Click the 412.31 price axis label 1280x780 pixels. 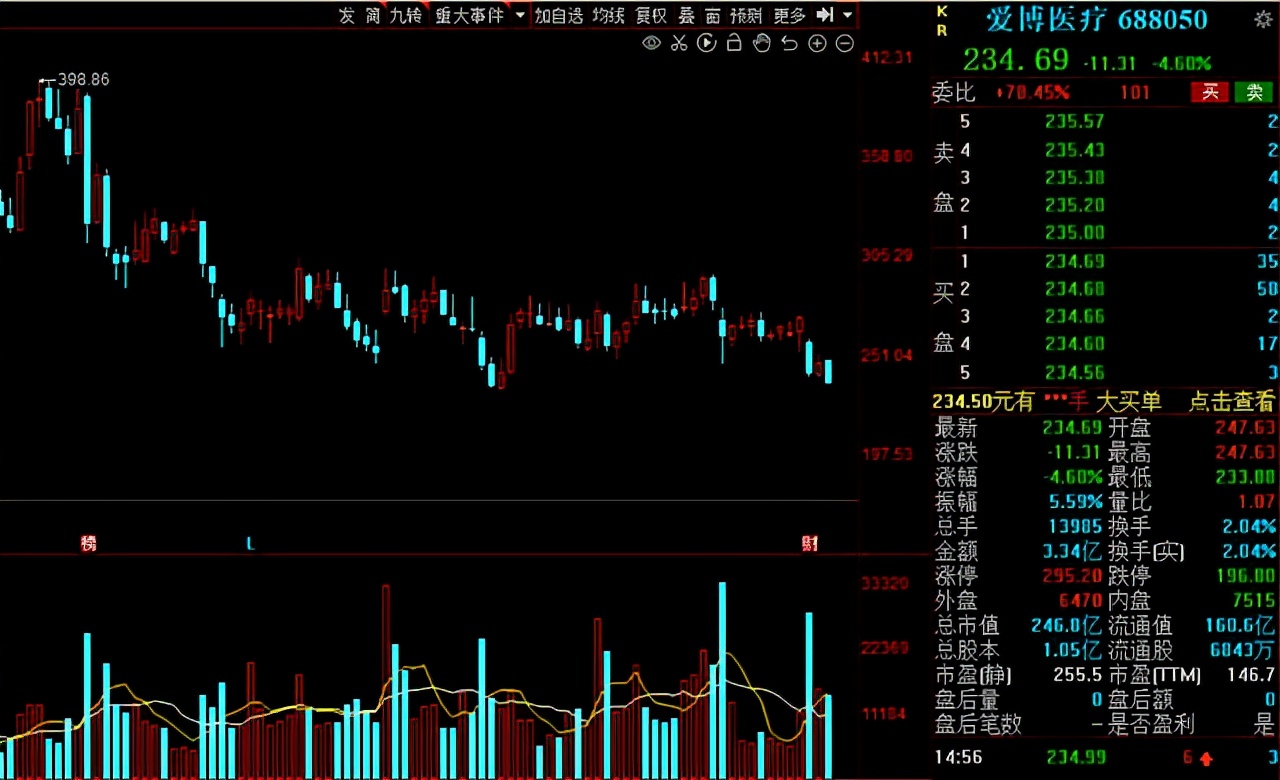887,58
